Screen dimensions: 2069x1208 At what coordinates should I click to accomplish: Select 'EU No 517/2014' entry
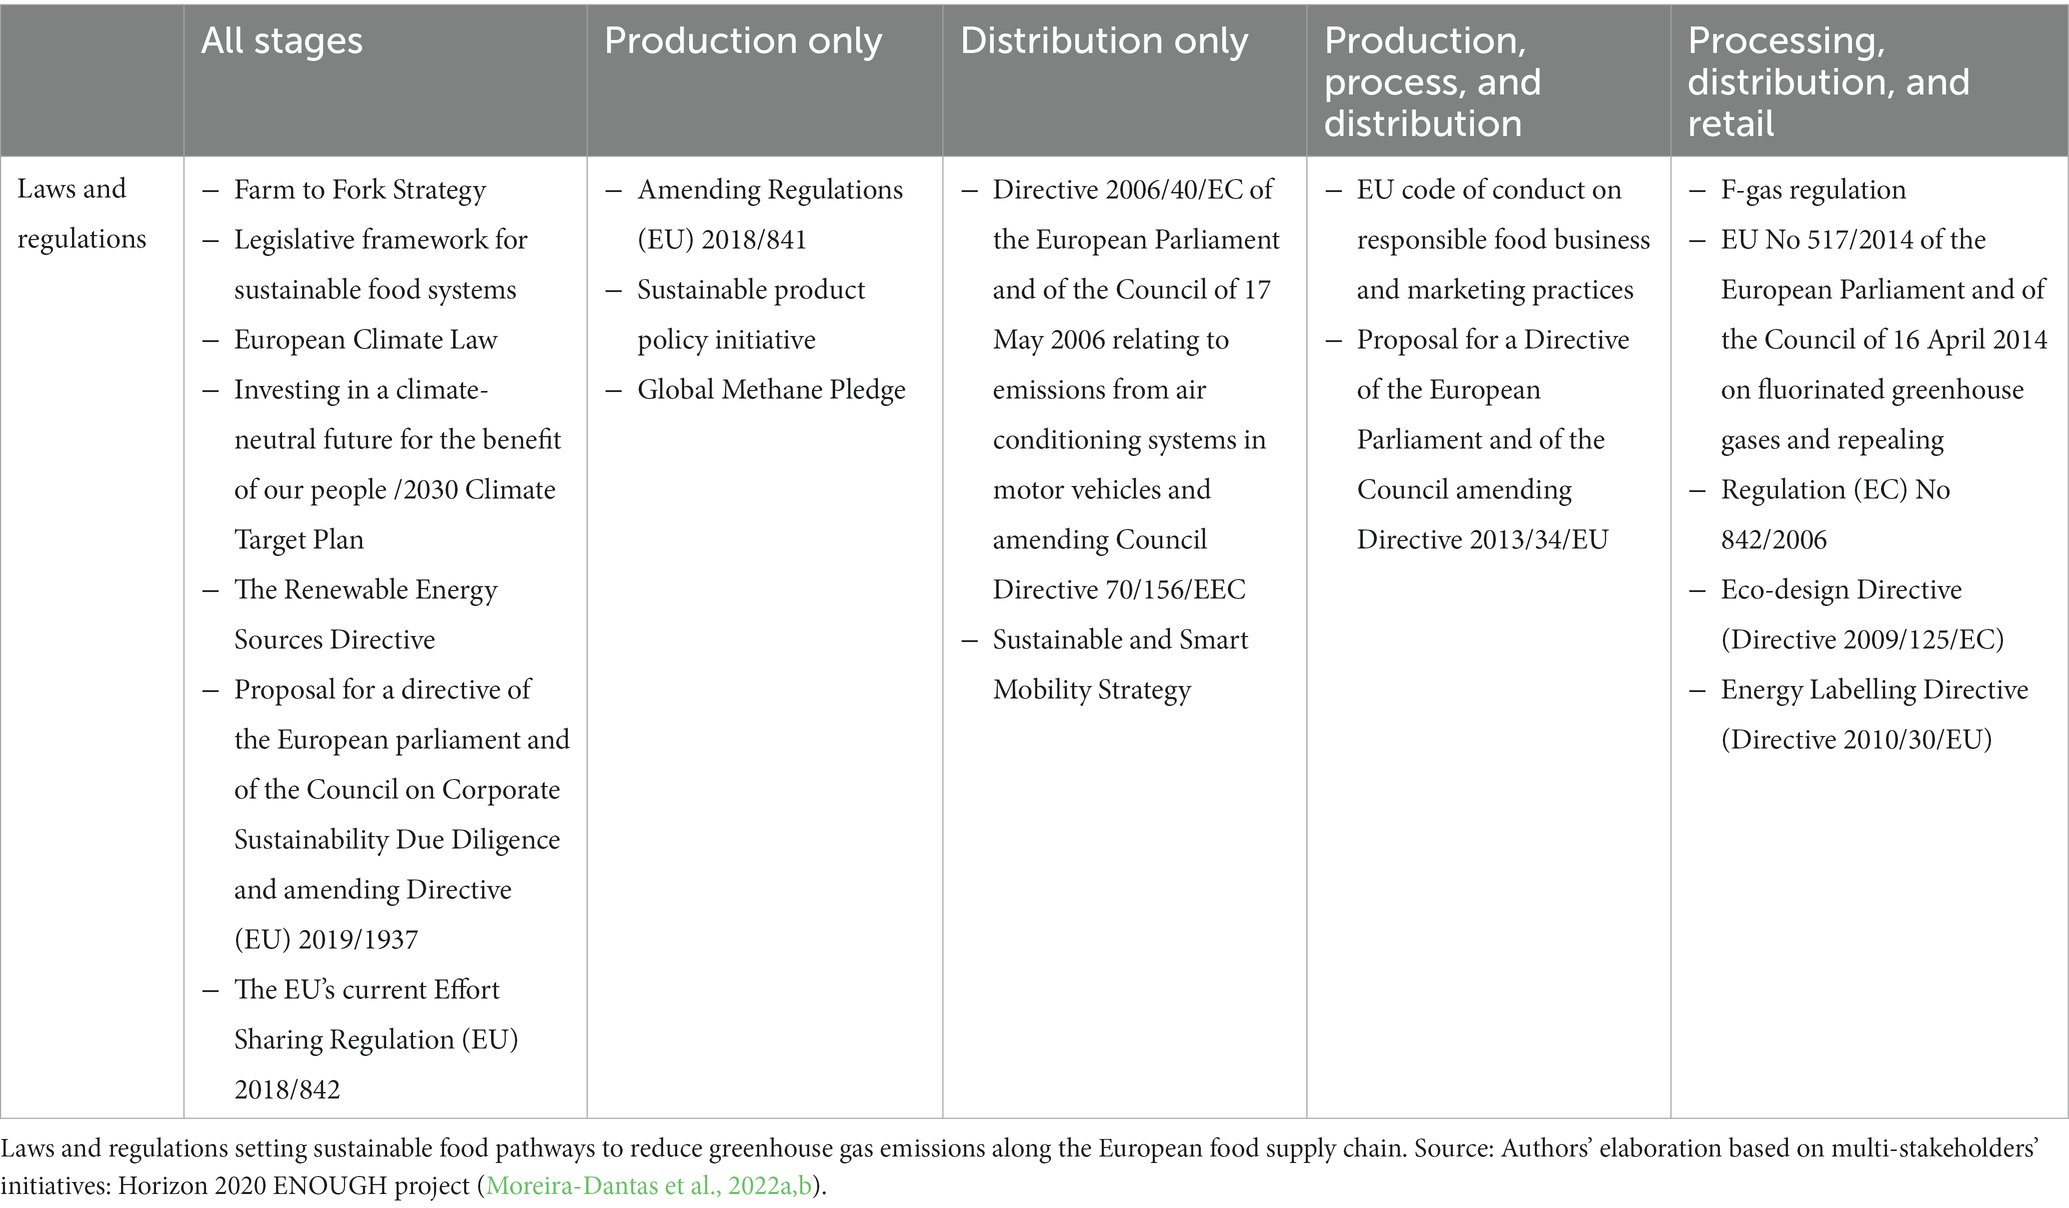1884,340
